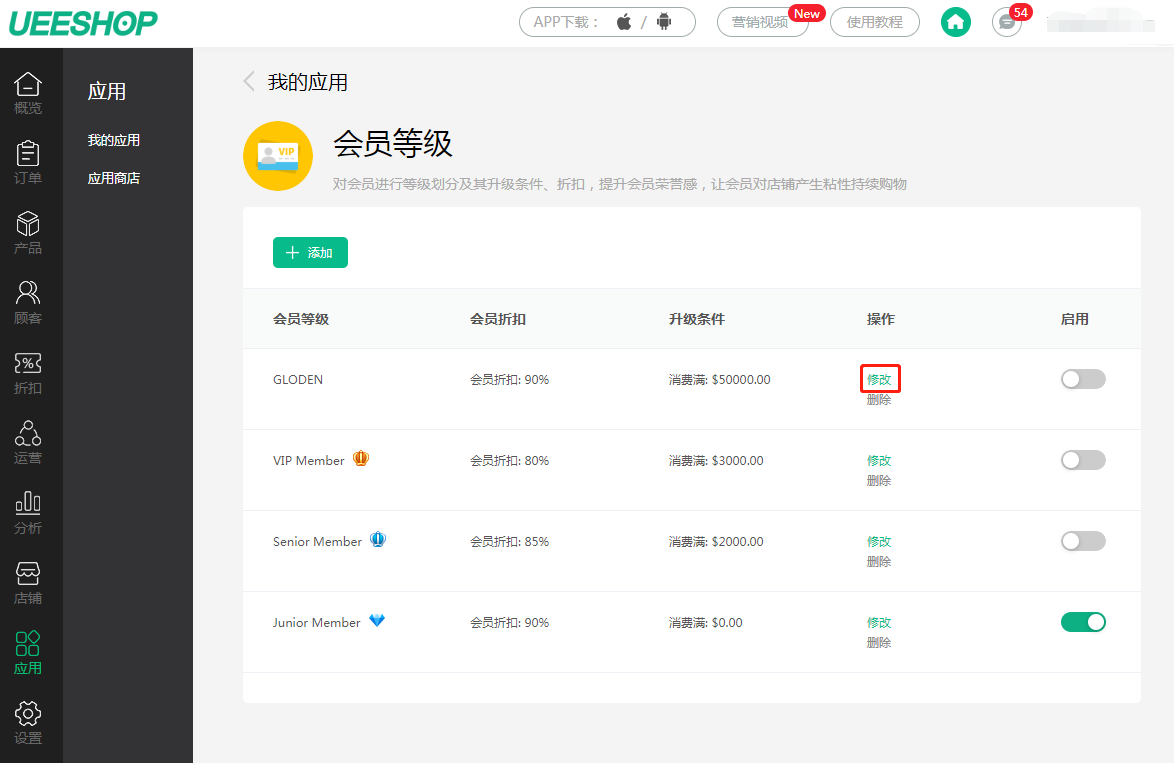Click 删除 for the Junior Member level

coord(879,642)
